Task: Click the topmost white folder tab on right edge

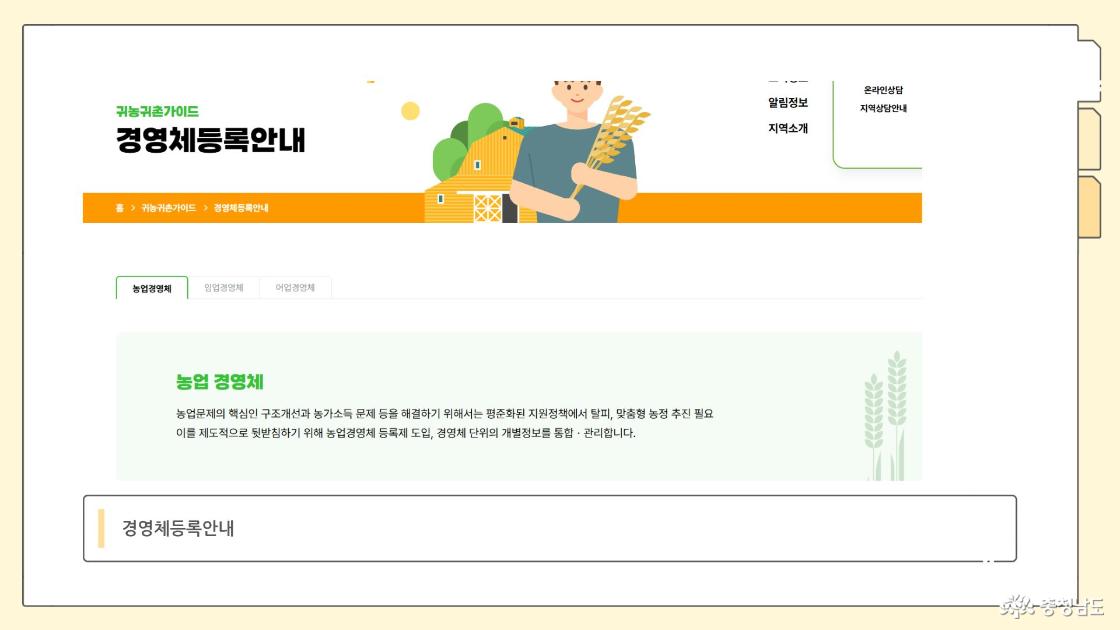Action: [1089, 71]
